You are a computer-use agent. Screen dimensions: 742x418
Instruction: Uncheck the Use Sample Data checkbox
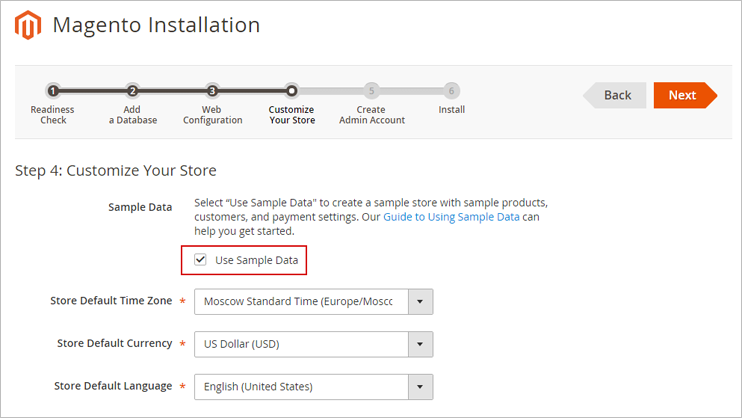point(200,259)
